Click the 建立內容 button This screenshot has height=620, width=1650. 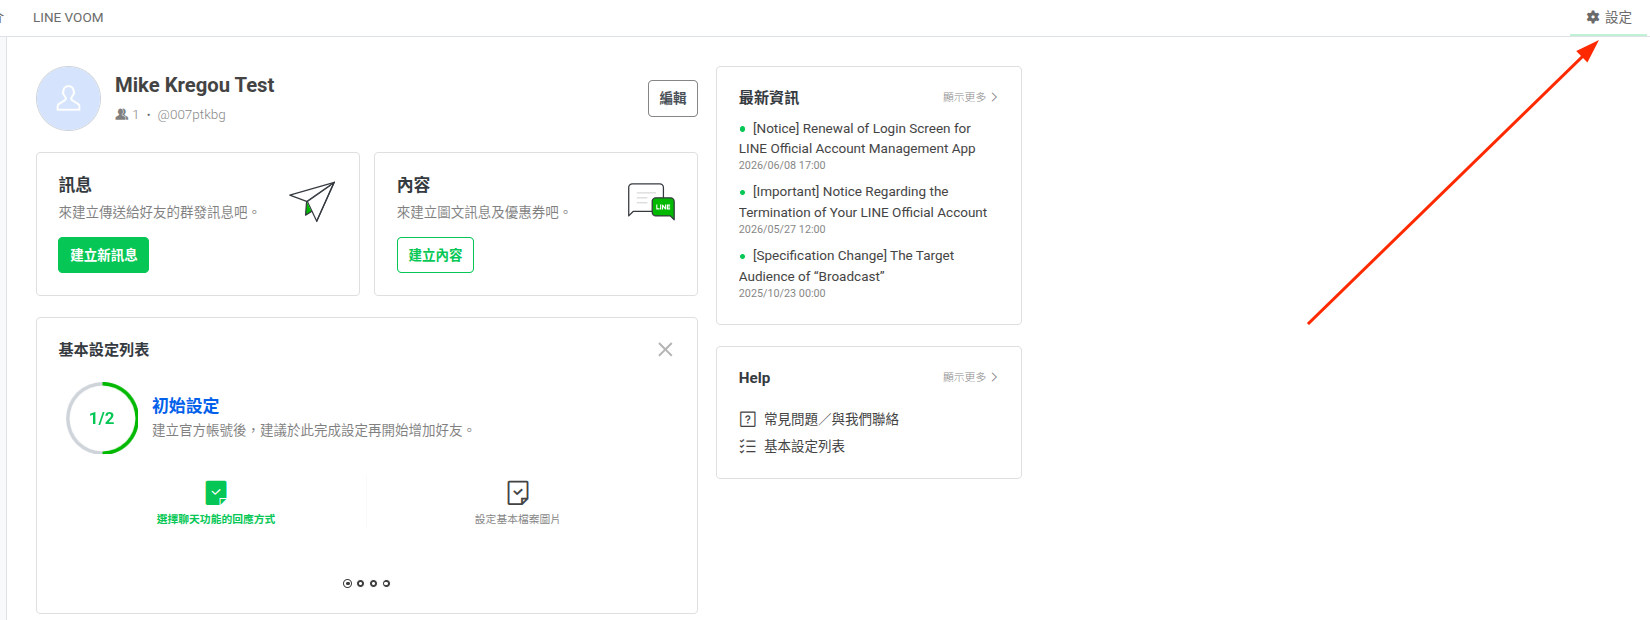435,255
